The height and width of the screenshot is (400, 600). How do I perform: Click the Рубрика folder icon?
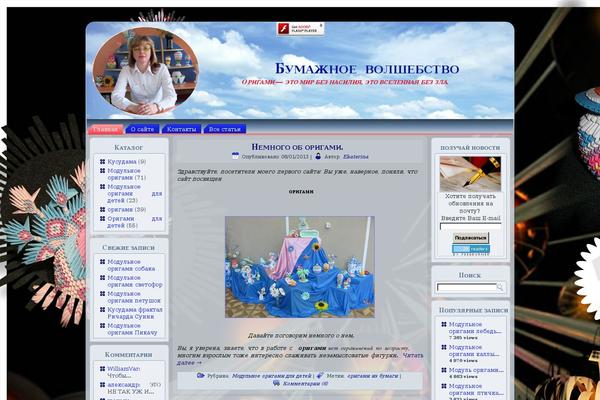pyautogui.click(x=201, y=376)
